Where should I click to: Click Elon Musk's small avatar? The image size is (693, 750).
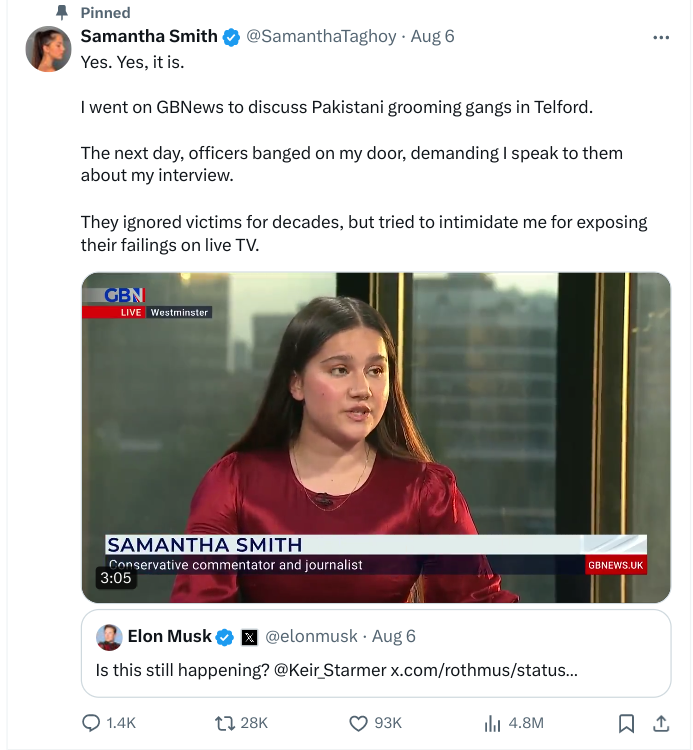(109, 637)
